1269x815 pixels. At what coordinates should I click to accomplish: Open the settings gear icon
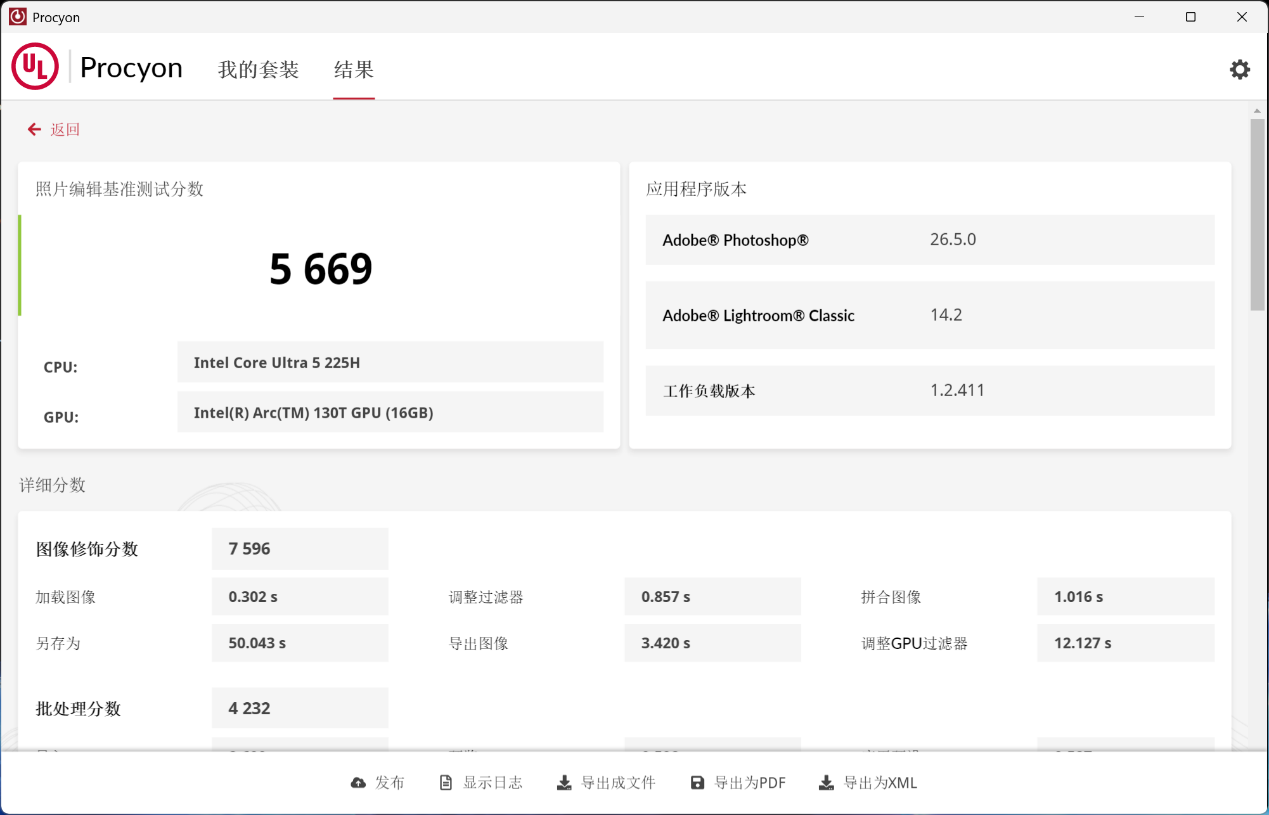point(1239,69)
